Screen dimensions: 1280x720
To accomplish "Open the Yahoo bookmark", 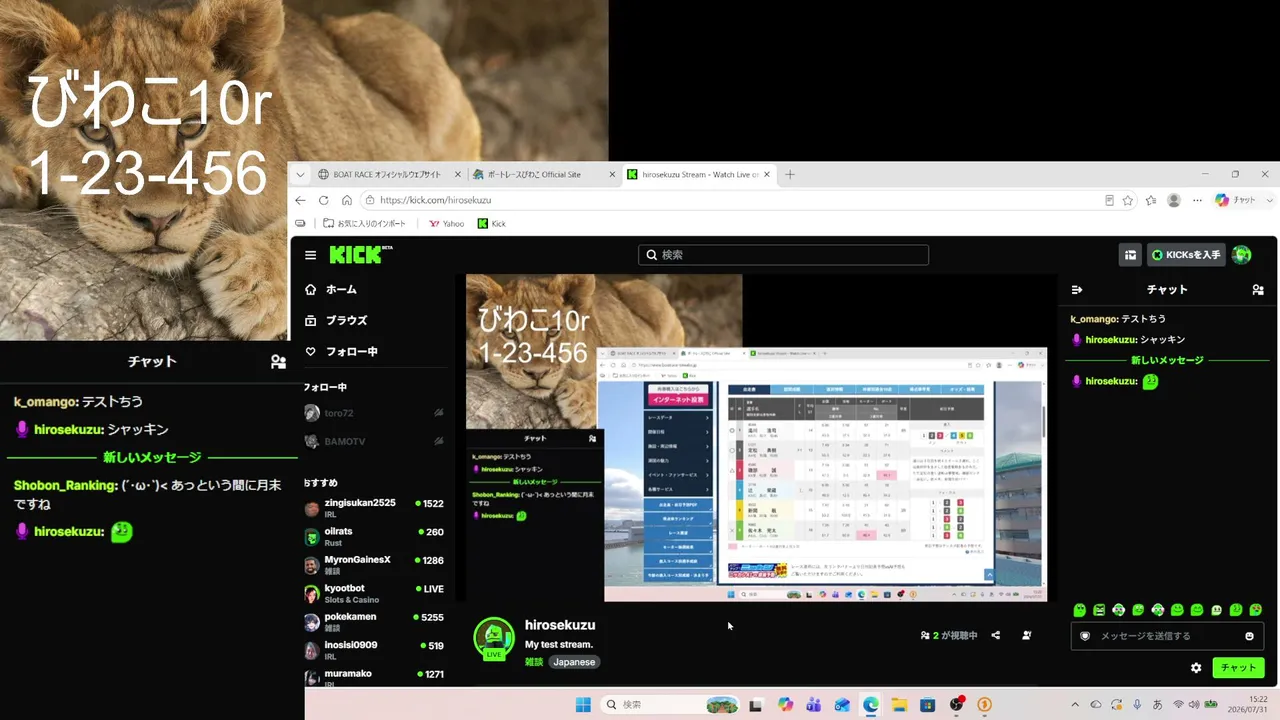I will click(447, 224).
